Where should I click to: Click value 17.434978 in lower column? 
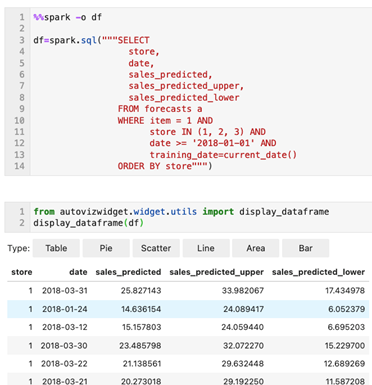pos(345,291)
